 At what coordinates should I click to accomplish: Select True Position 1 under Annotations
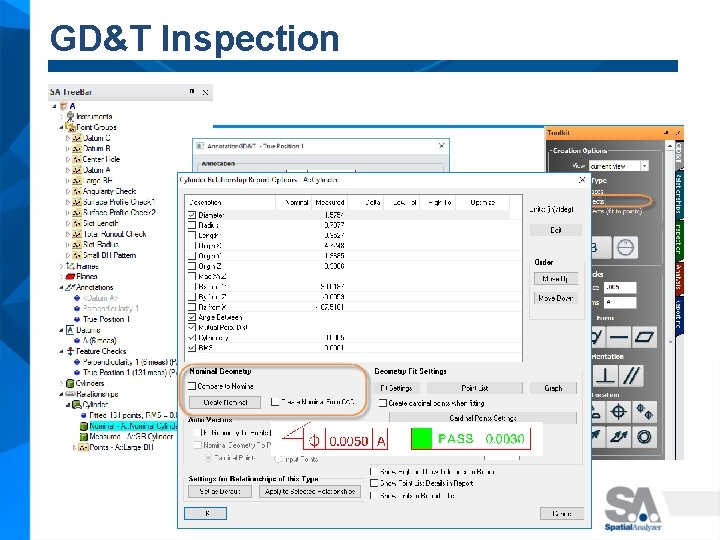(x=107, y=319)
